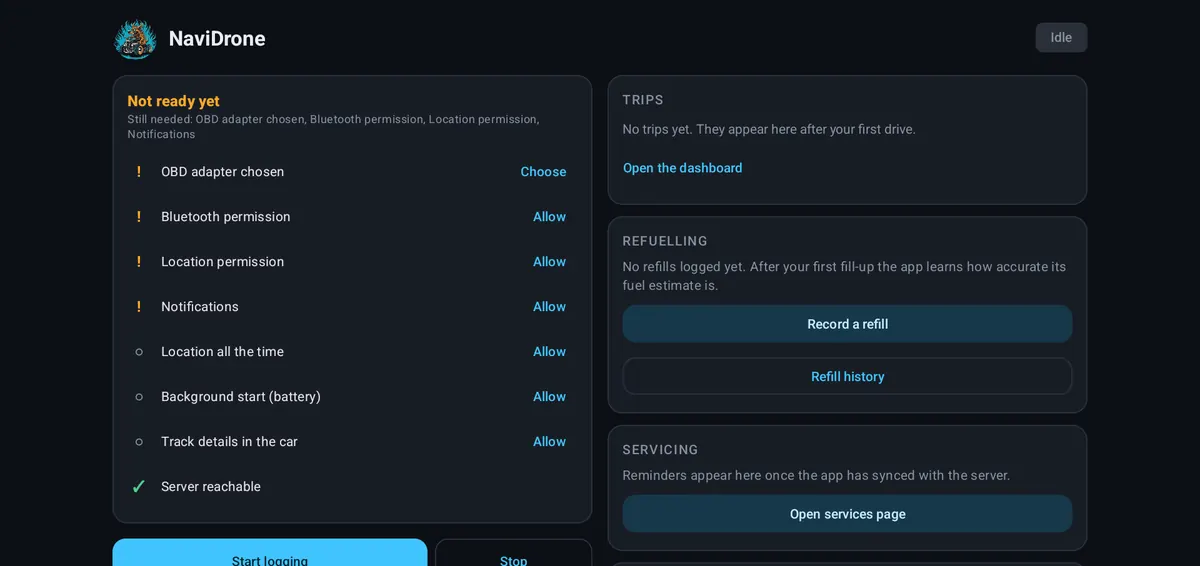The image size is (1200, 566).
Task: Click the Location permission label
Action: coord(222,262)
